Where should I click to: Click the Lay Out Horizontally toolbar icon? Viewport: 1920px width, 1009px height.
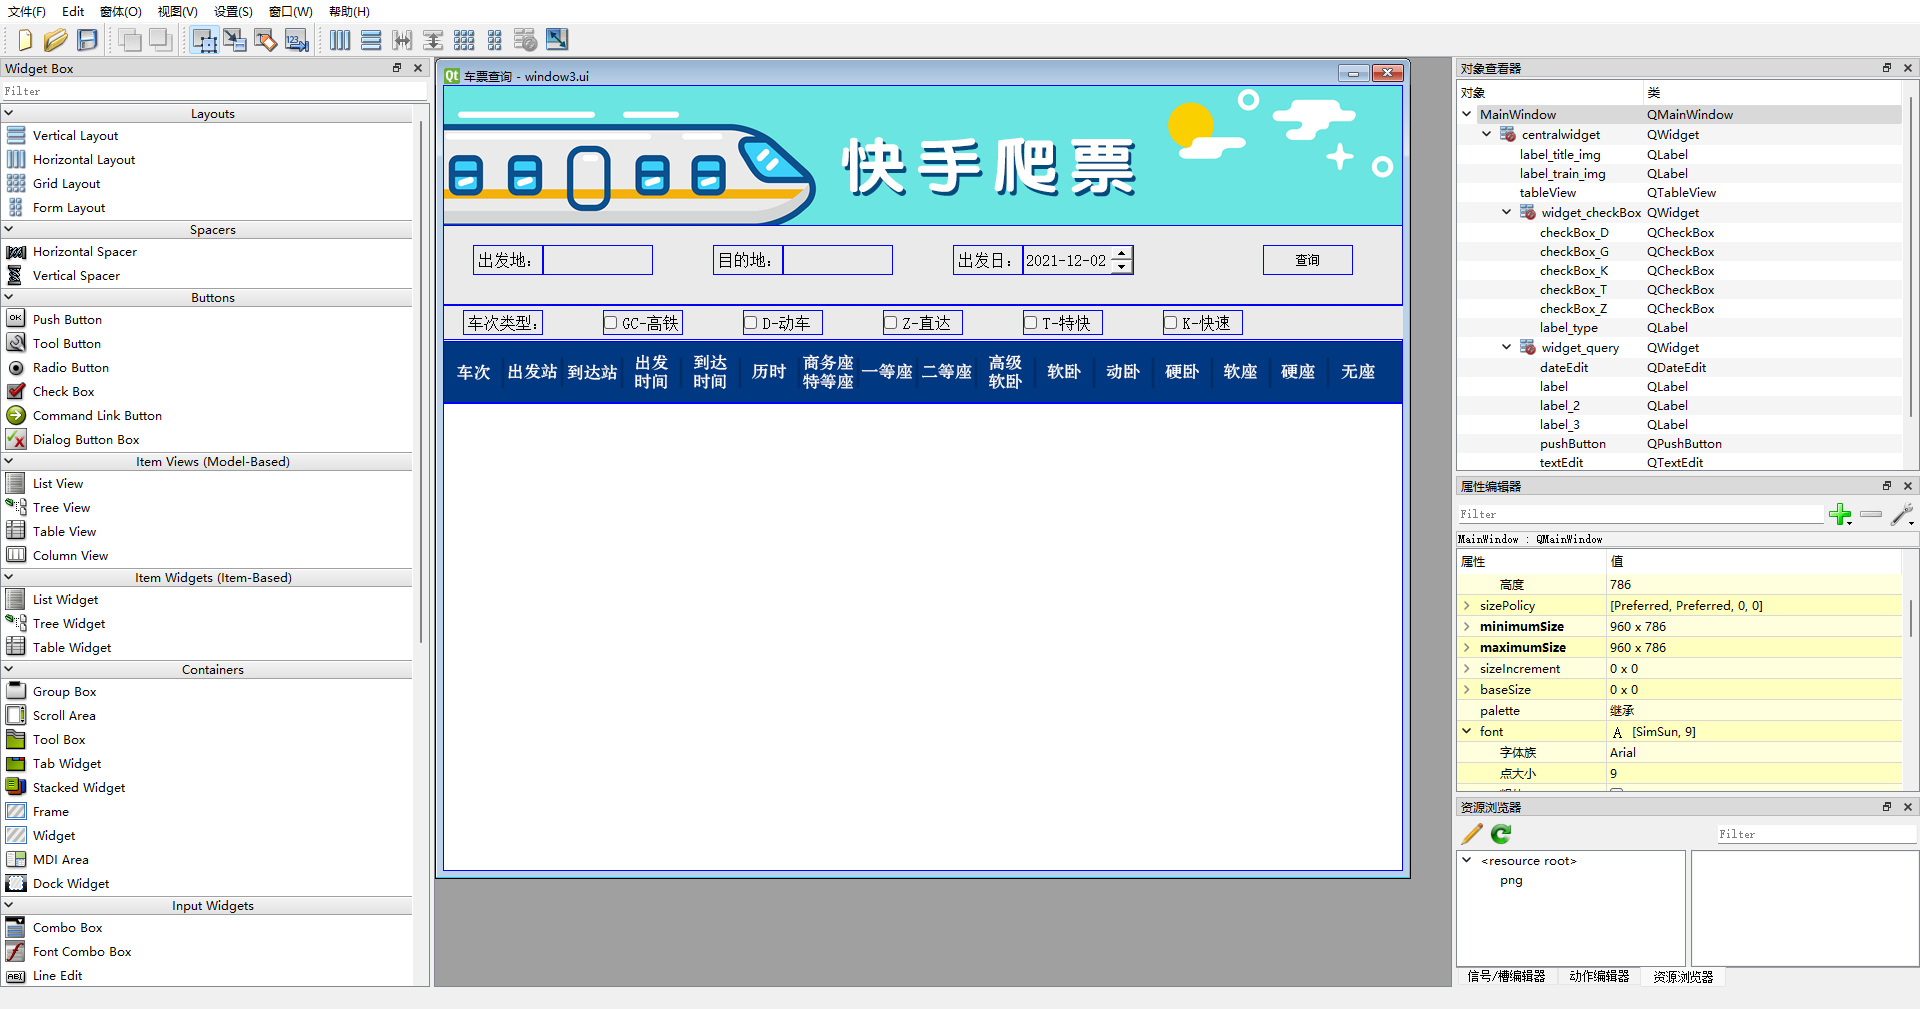[340, 40]
